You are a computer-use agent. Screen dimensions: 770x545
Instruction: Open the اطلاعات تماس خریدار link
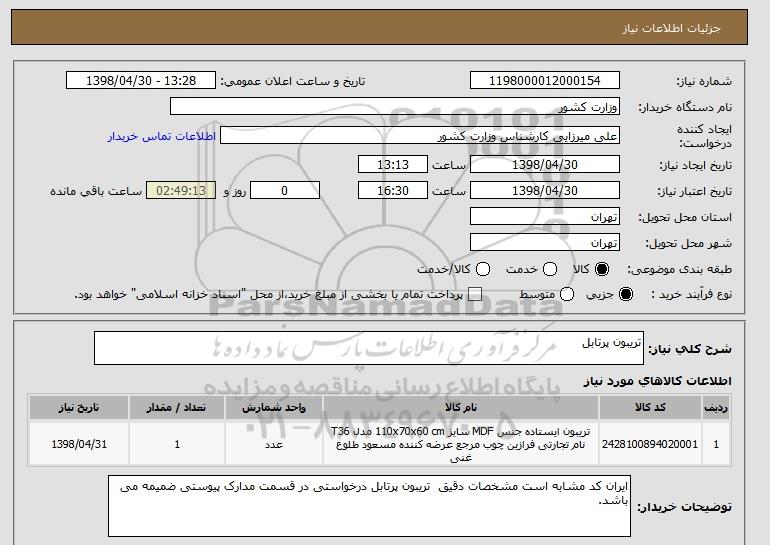coord(162,136)
